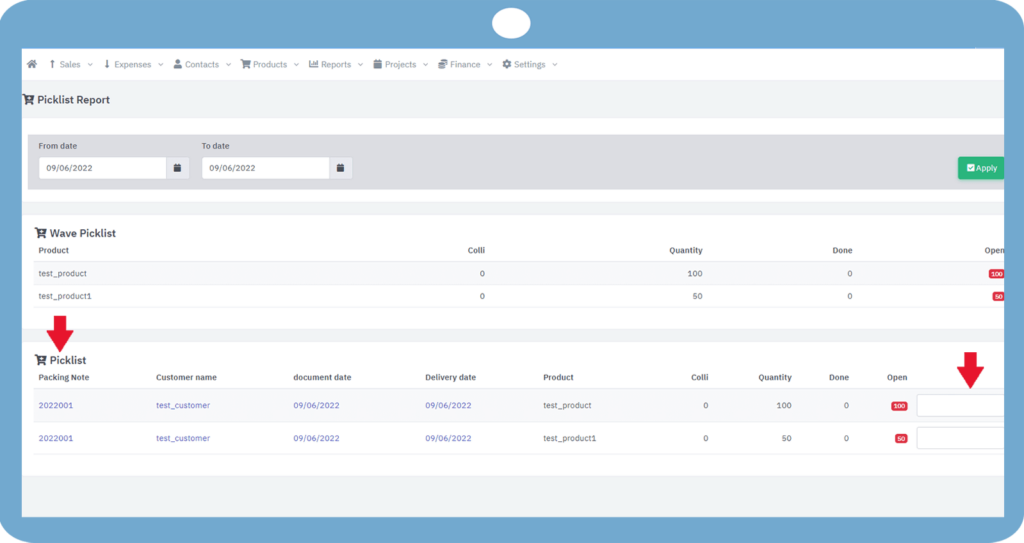Click delivery date 09/06/2022 in test_product1 row
The width and height of the screenshot is (1024, 543).
(448, 438)
